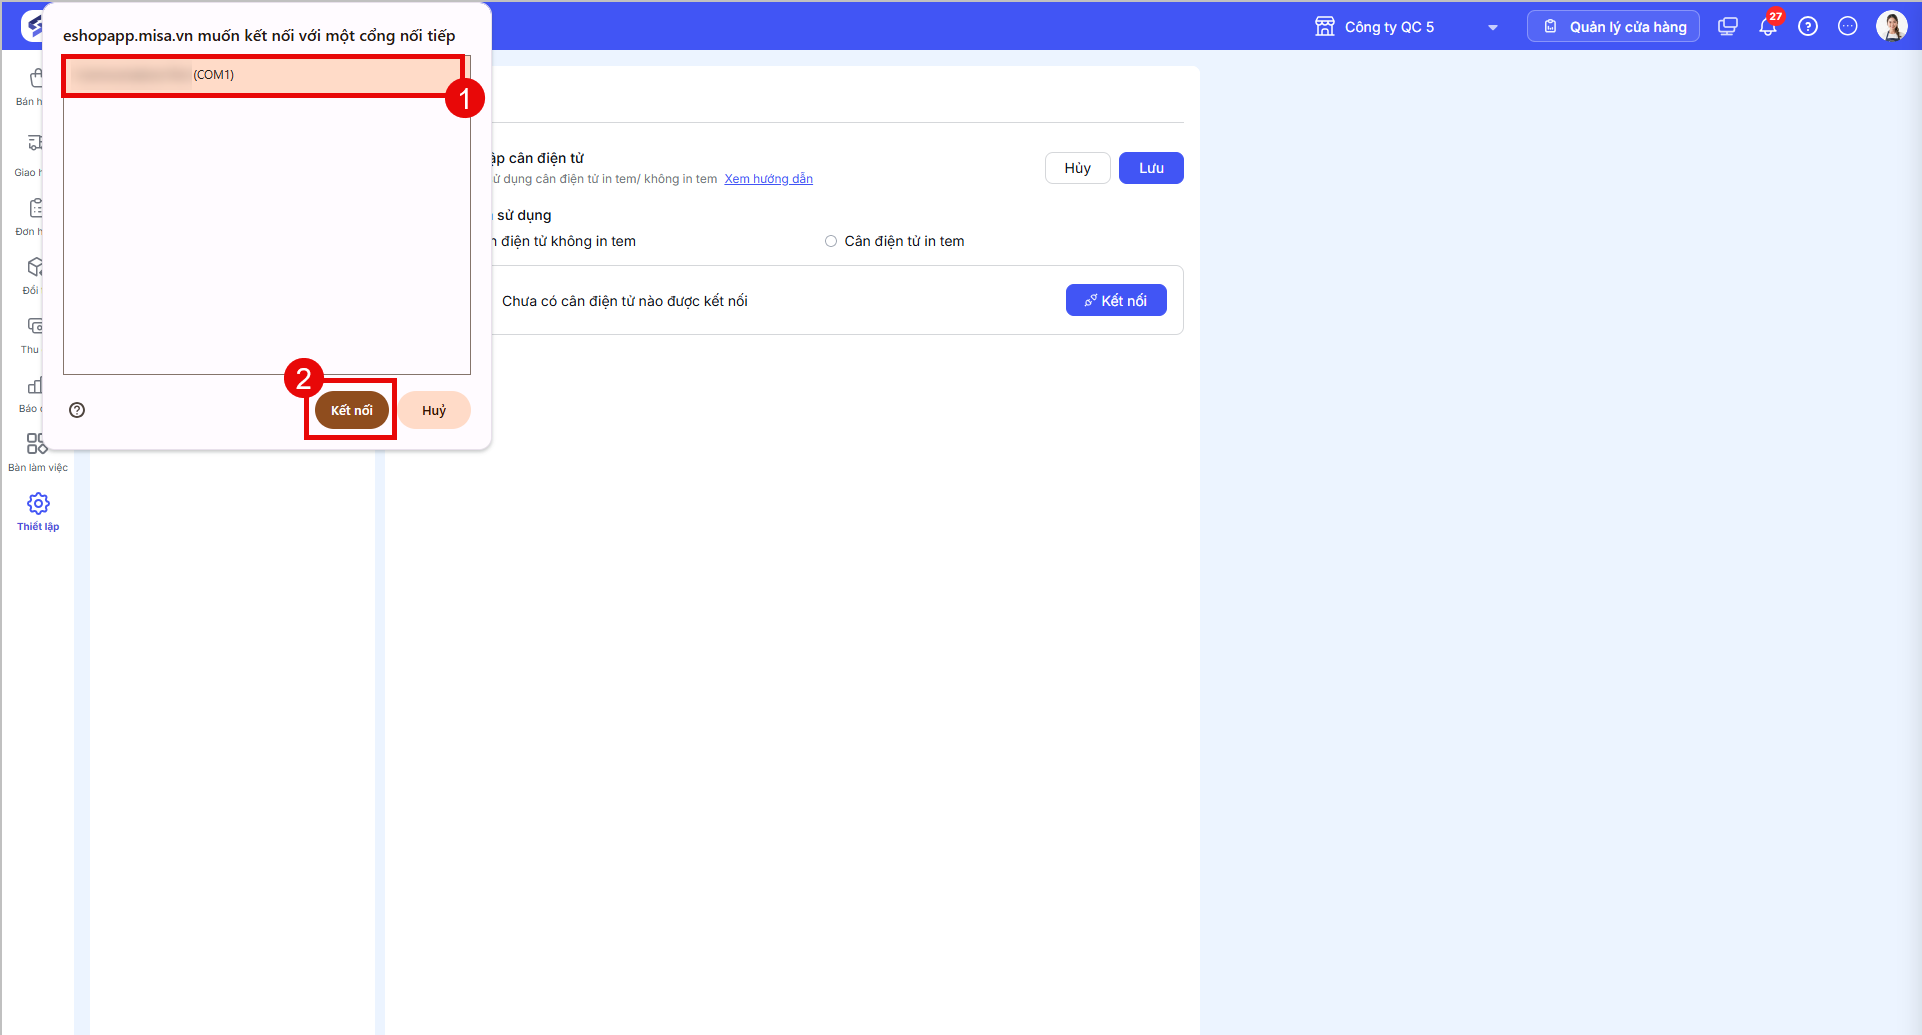Screen dimensions: 1922x1035
Task: Open Quản lý cửa hàng store management
Action: pos(1613,27)
